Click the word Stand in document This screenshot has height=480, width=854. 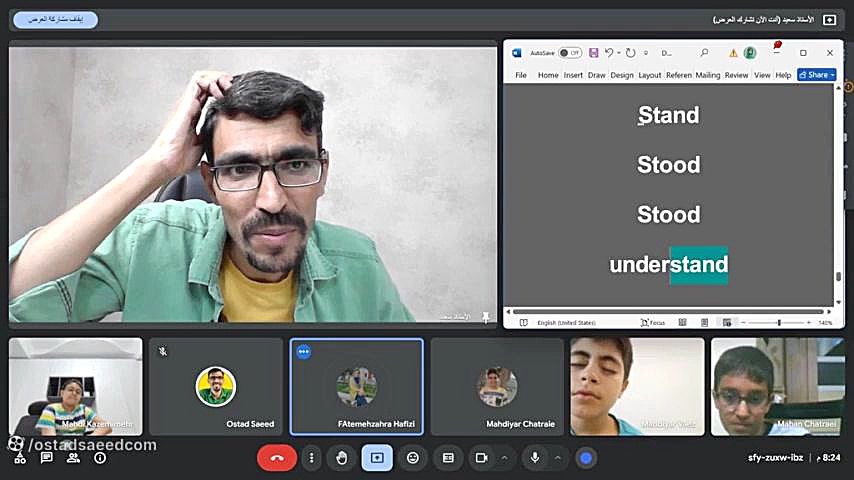point(668,115)
